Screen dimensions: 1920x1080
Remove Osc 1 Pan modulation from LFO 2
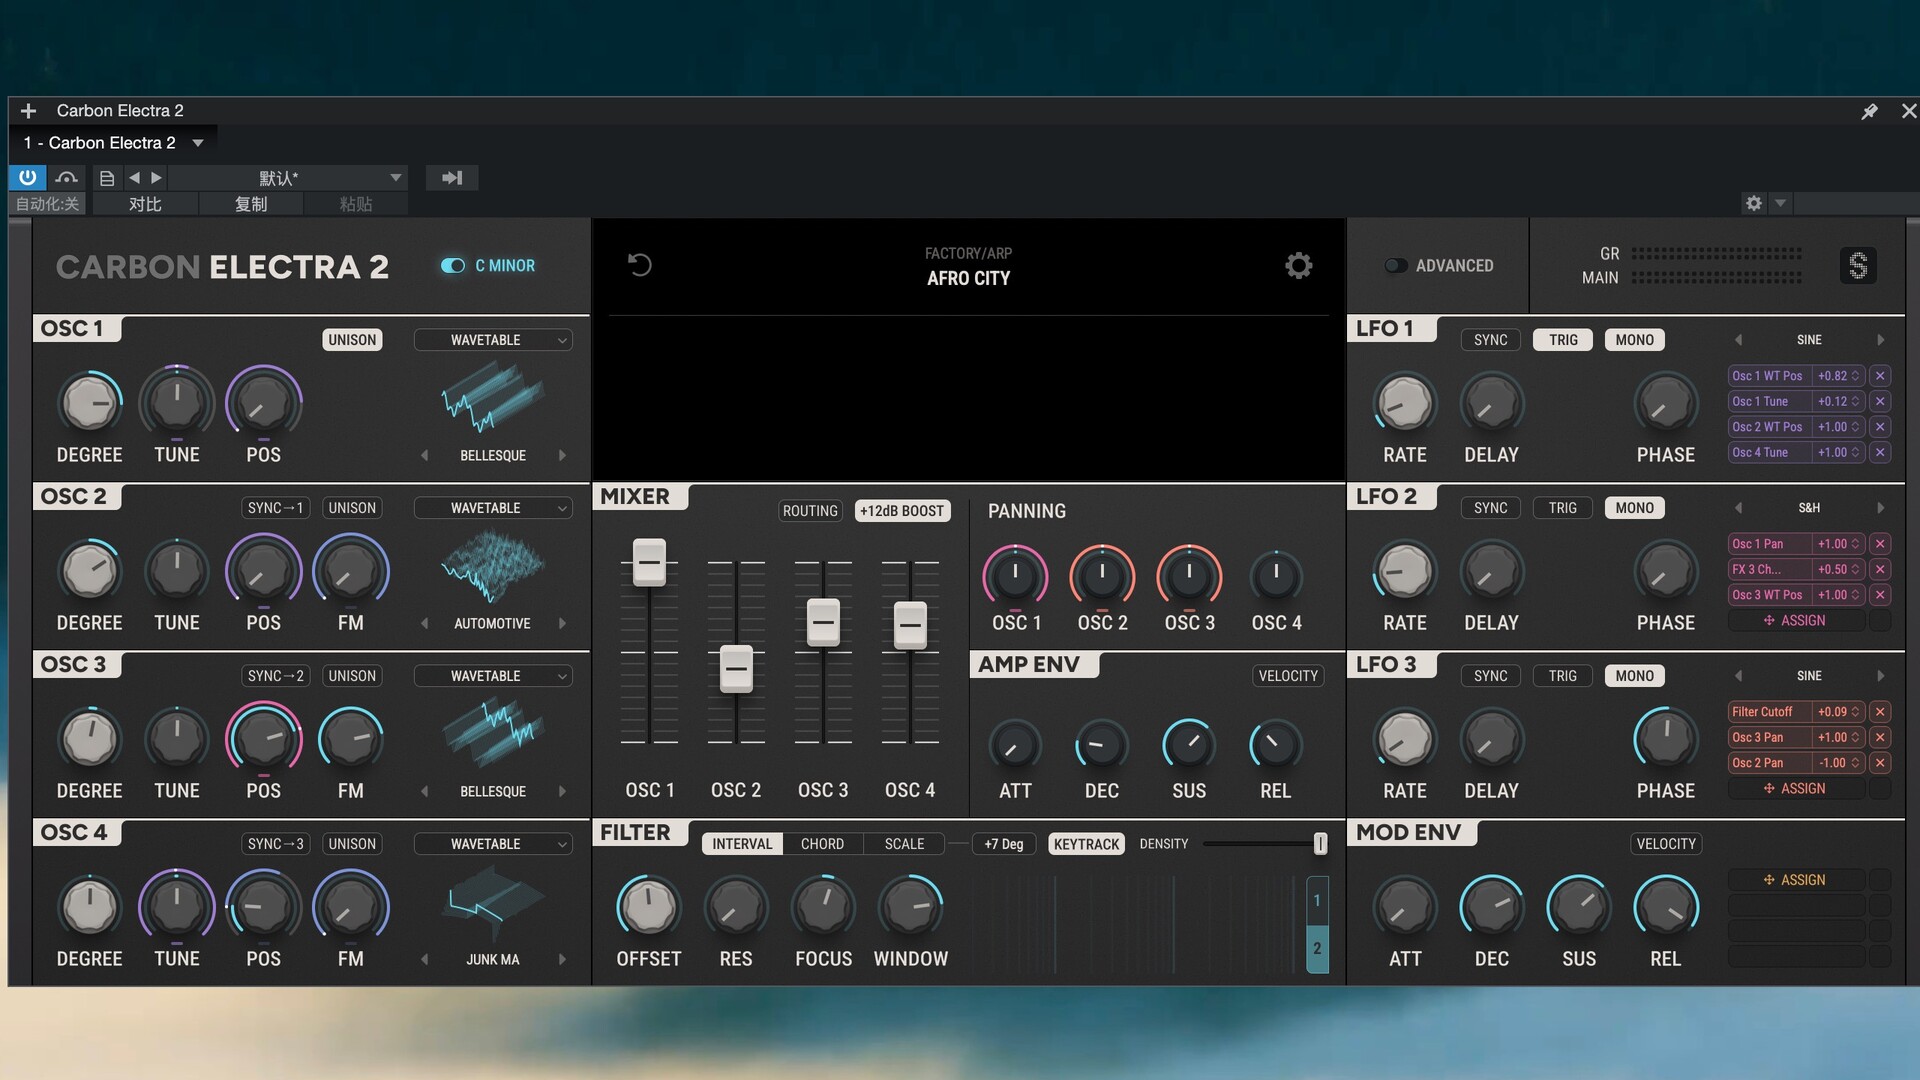coord(1880,544)
